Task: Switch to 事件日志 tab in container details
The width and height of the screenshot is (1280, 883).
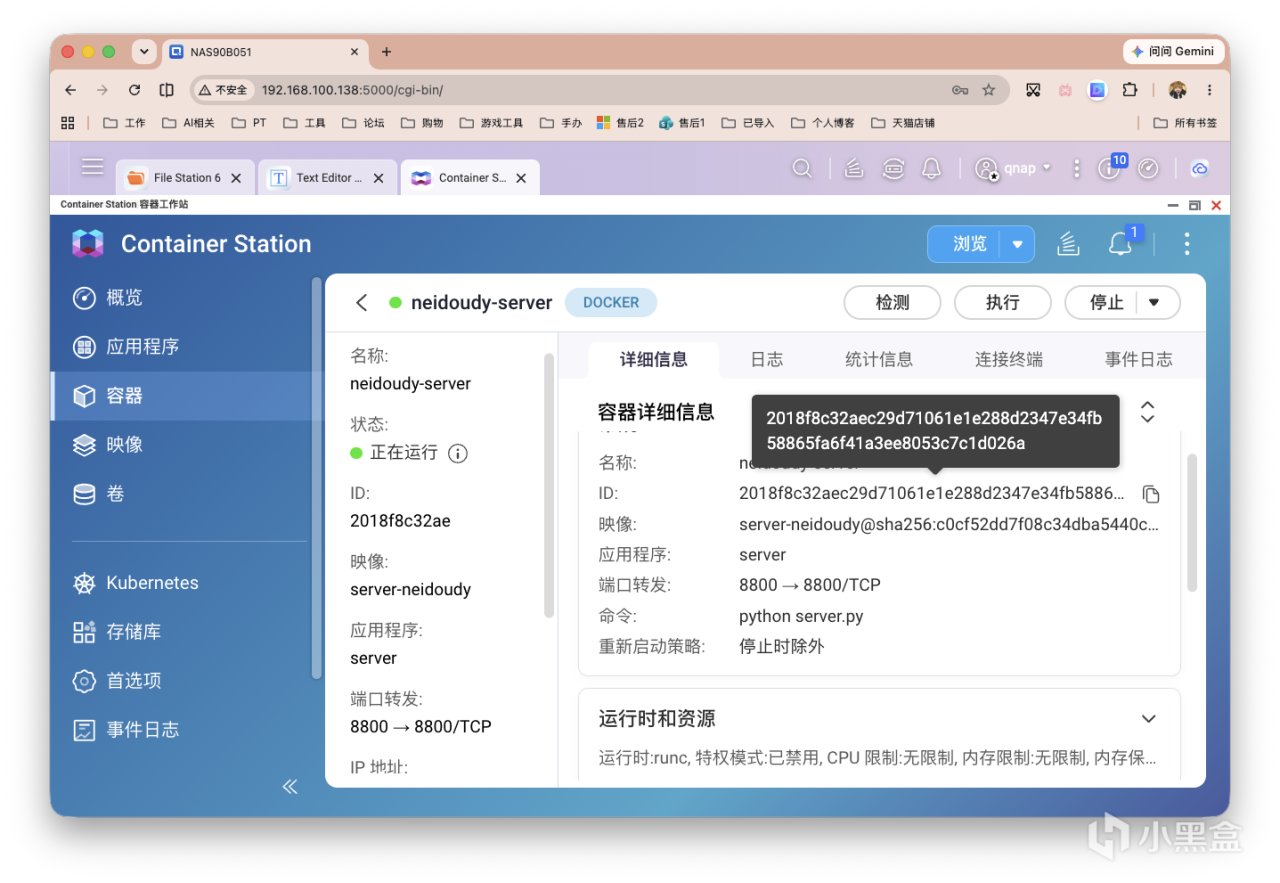Action: pyautogui.click(x=1139, y=360)
